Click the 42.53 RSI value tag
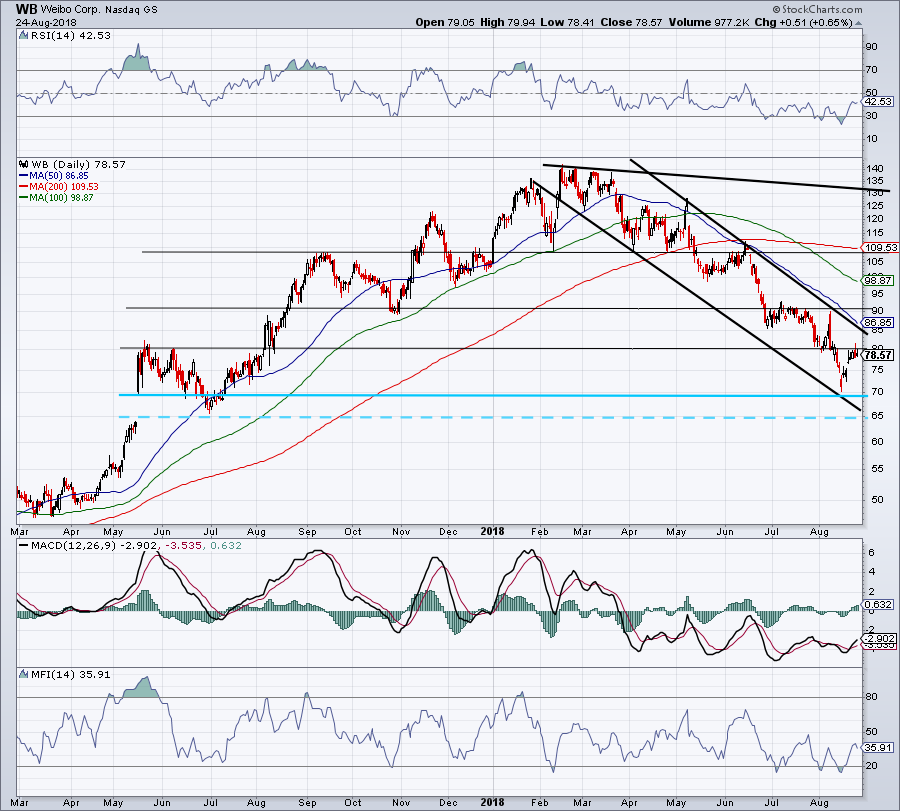The width and height of the screenshot is (900, 811). click(x=876, y=101)
